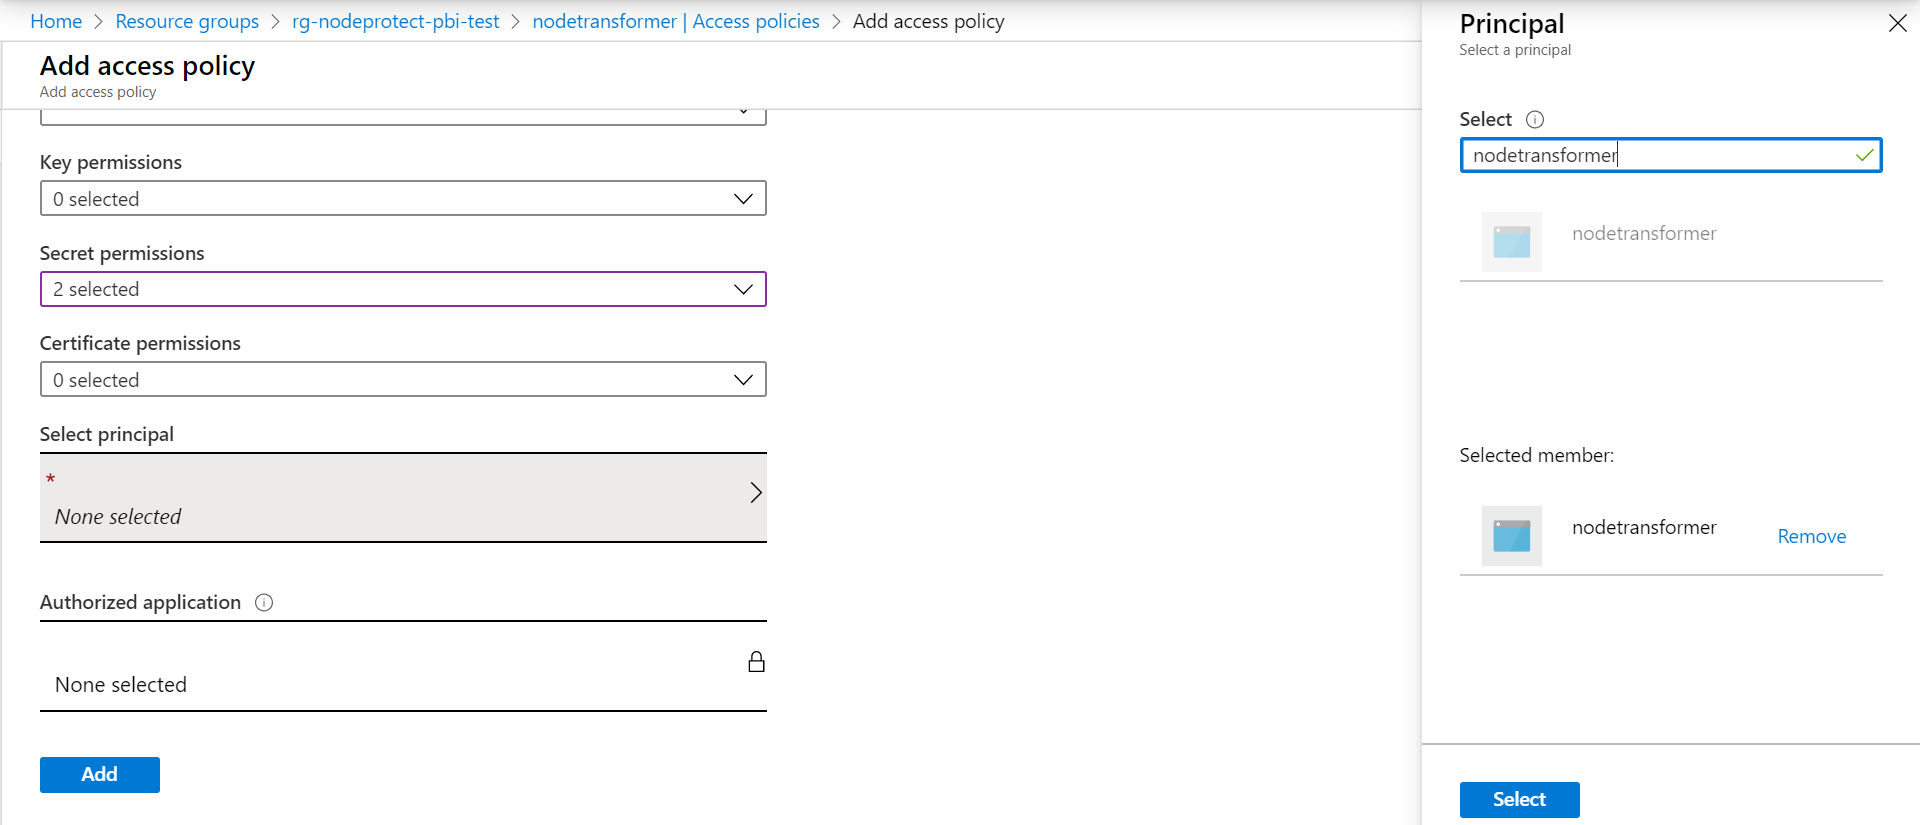
Task: Click the selected member name nodetransformer
Action: (x=1644, y=527)
